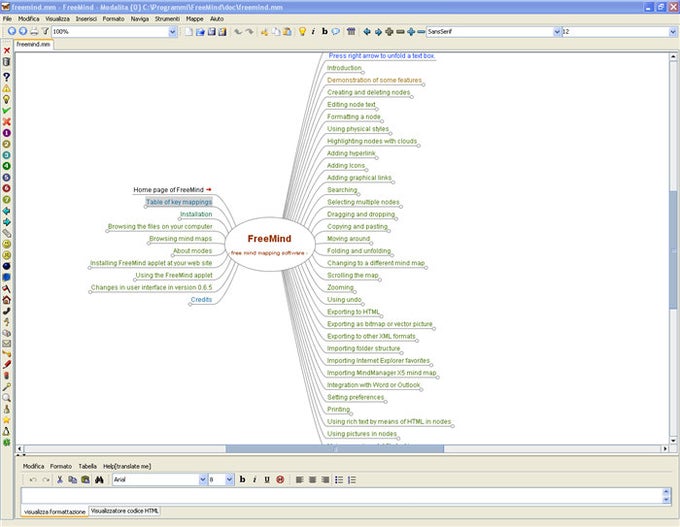Create a new mind map file
This screenshot has height=527, width=680.
coord(189,32)
